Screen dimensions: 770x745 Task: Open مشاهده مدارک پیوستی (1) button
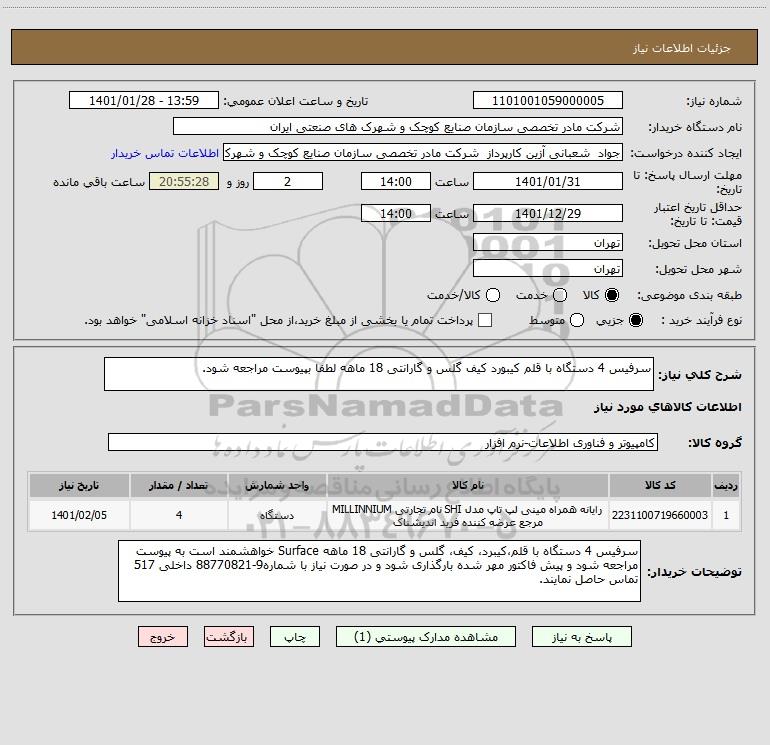point(426,637)
